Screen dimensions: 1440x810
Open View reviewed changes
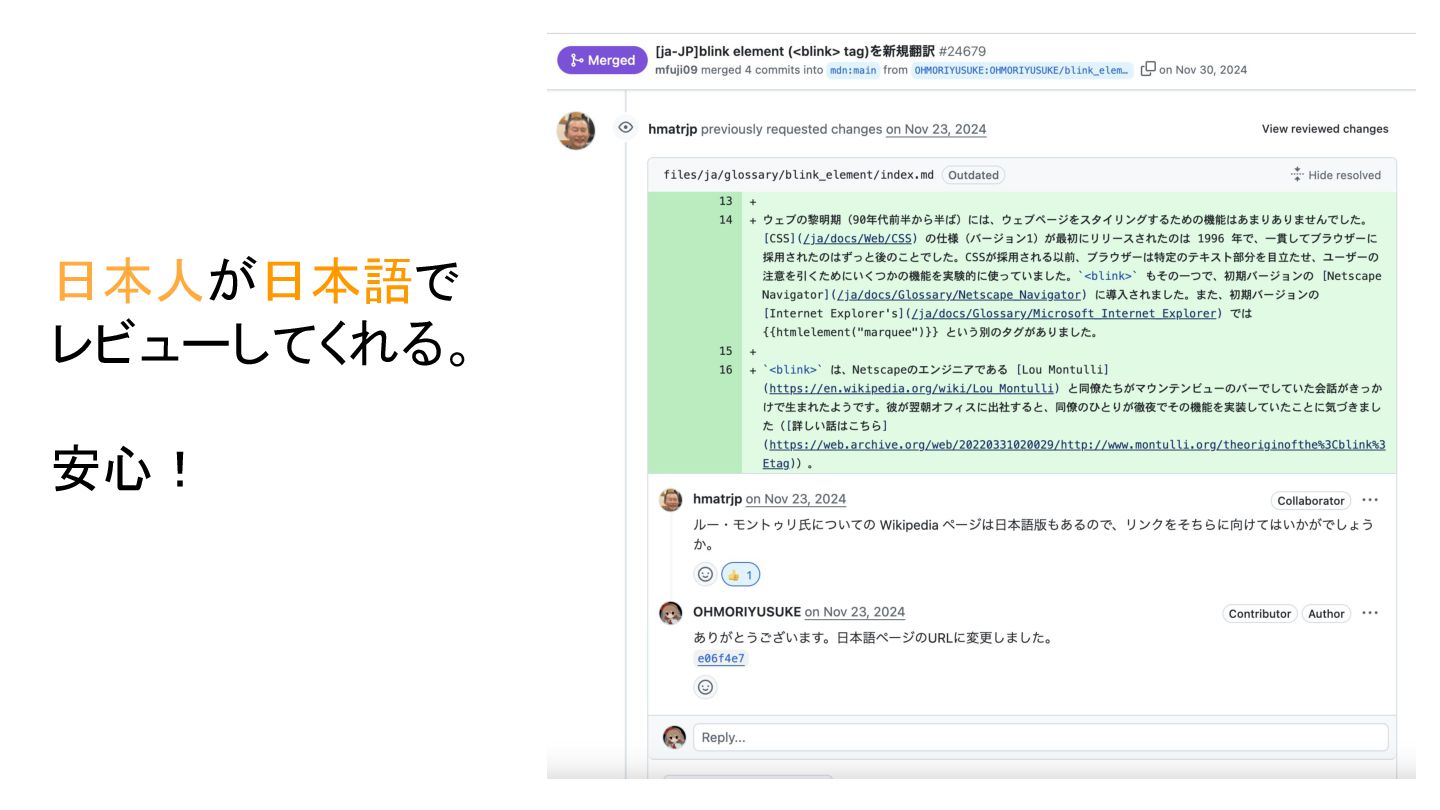tap(1325, 129)
